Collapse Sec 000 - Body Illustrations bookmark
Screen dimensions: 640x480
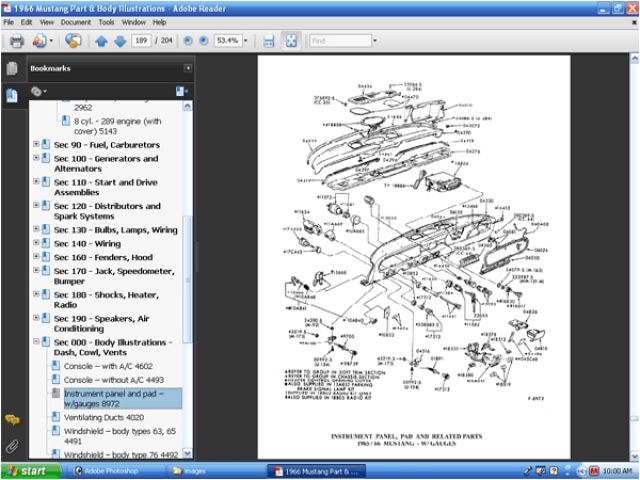[36, 342]
